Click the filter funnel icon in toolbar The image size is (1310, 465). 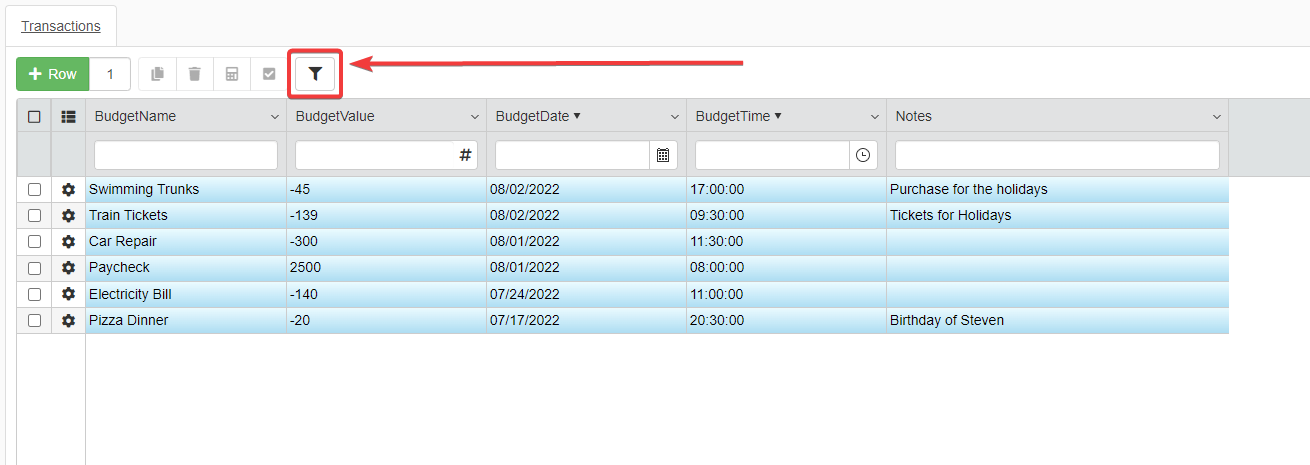point(315,74)
